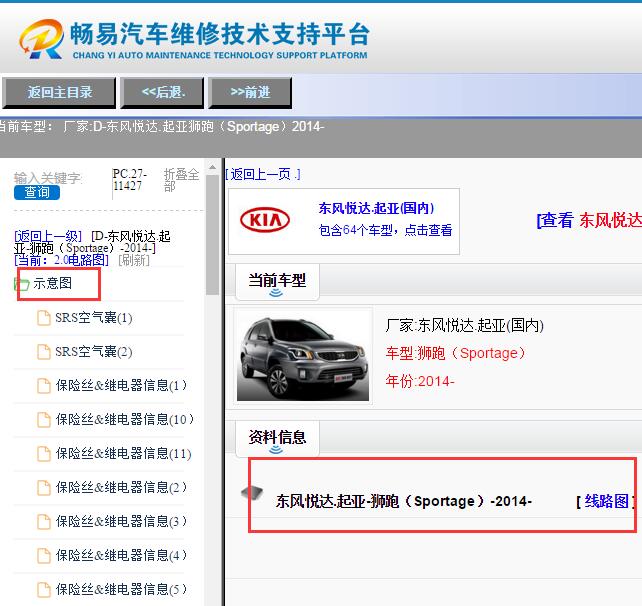This screenshot has height=606, width=642.
Task: Click document icon beside 保险丝&继电器信息(4)
Action: point(44,556)
